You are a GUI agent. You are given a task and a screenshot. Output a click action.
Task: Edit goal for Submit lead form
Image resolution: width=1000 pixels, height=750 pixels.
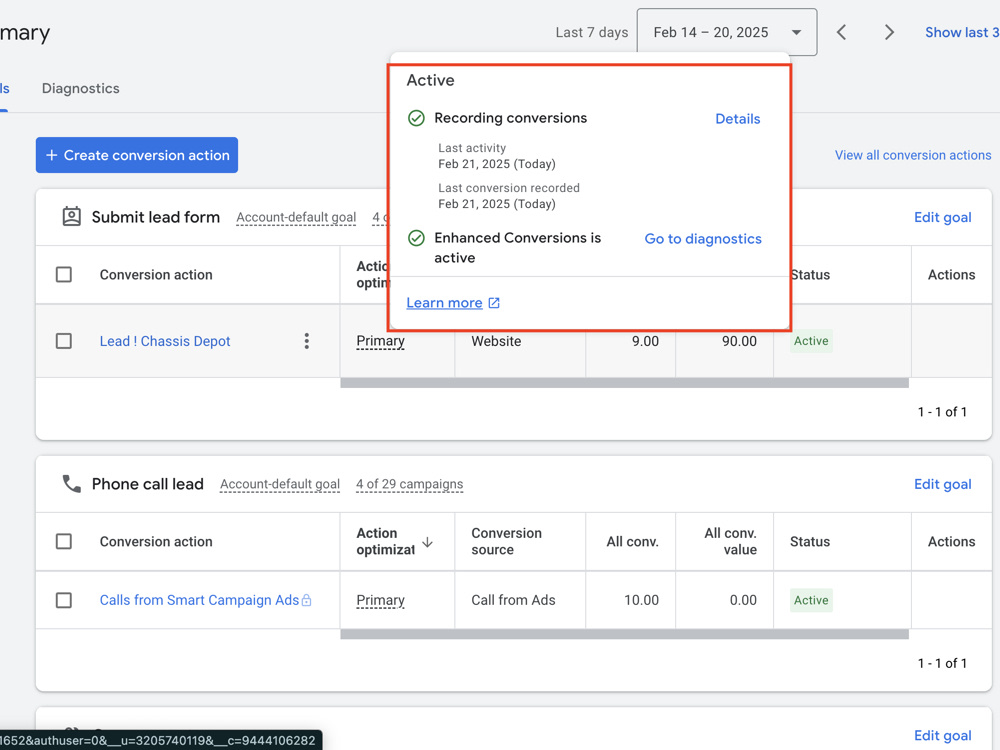point(942,217)
